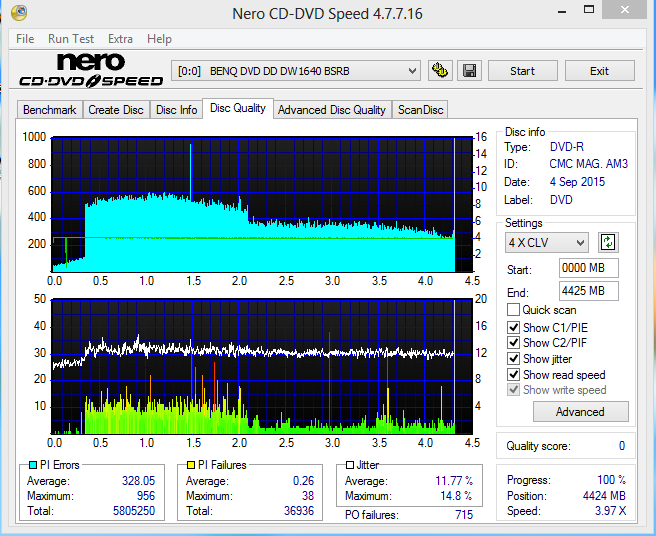Open the drive selection dropdown
656x536 pixels.
click(x=296, y=71)
